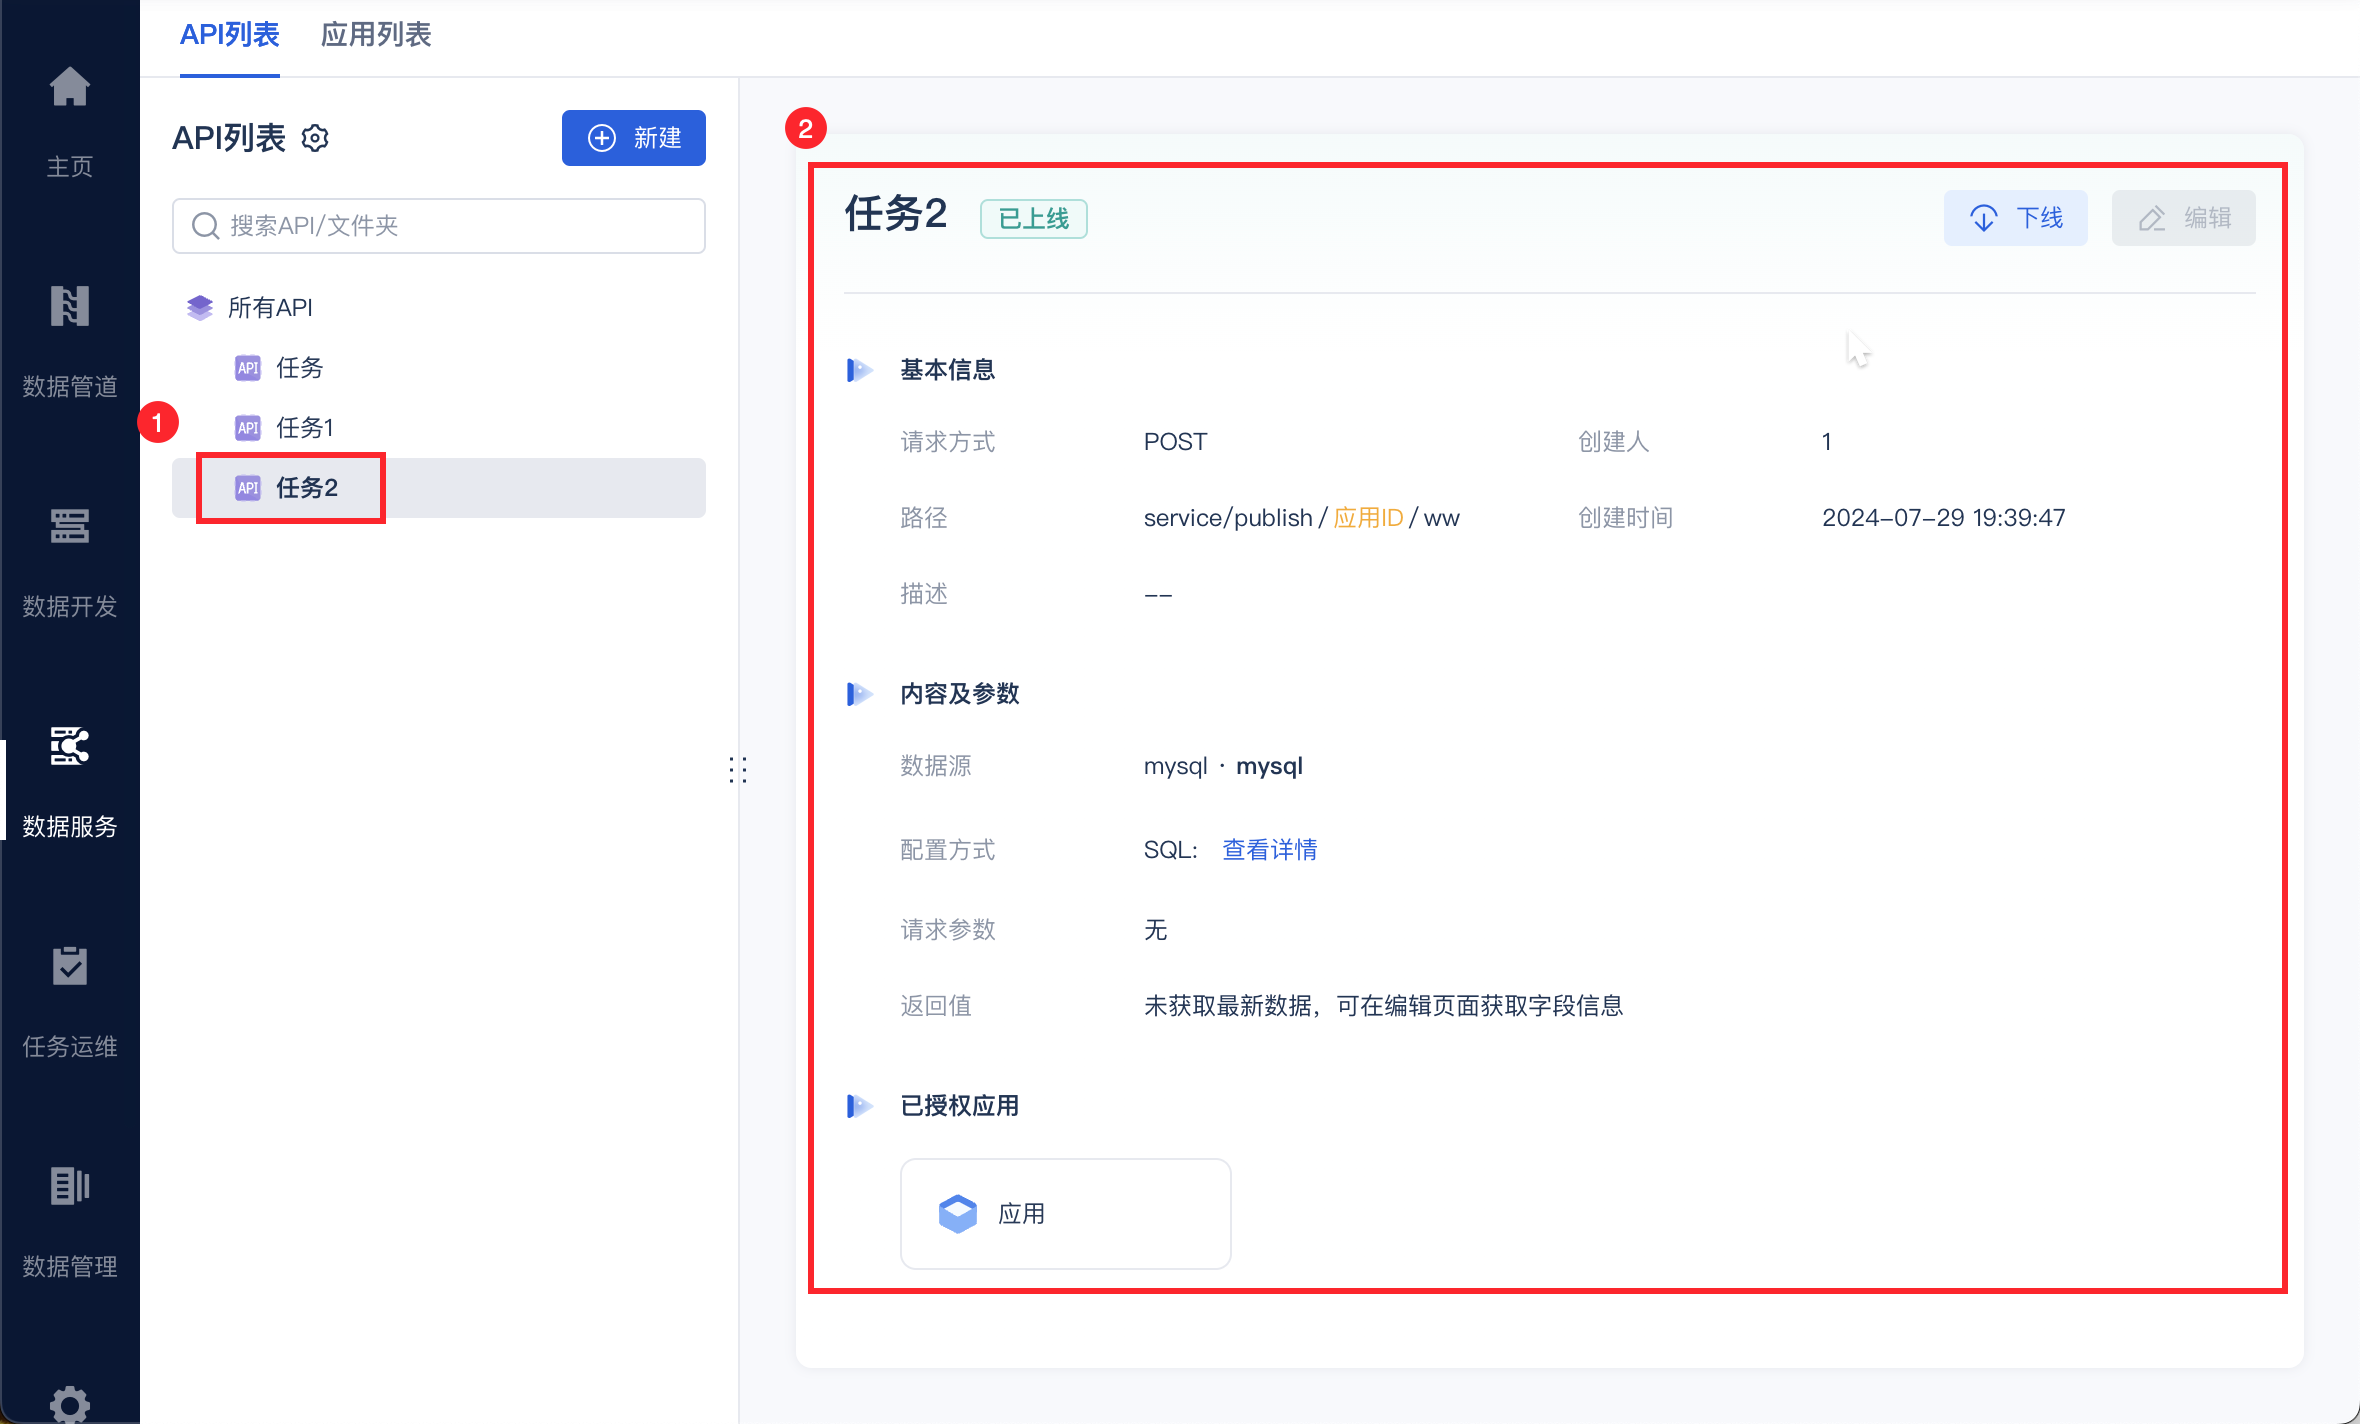Image resolution: width=2360 pixels, height=1424 pixels.
Task: Click the gear icon next to API列表
Action: point(315,138)
